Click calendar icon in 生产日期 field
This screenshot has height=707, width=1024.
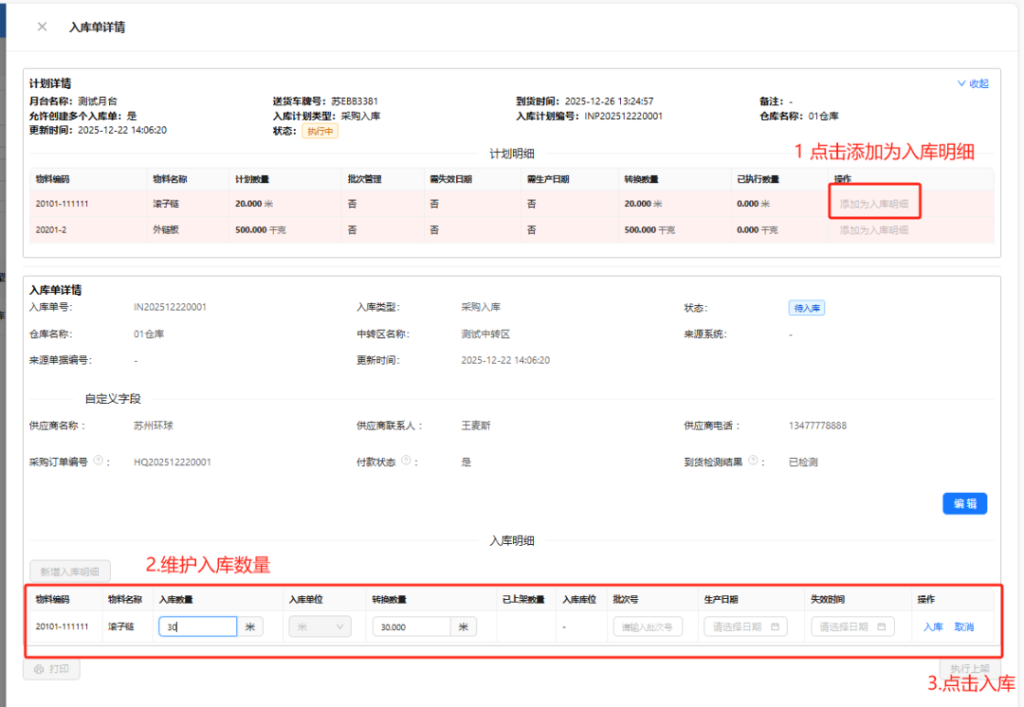(773, 627)
